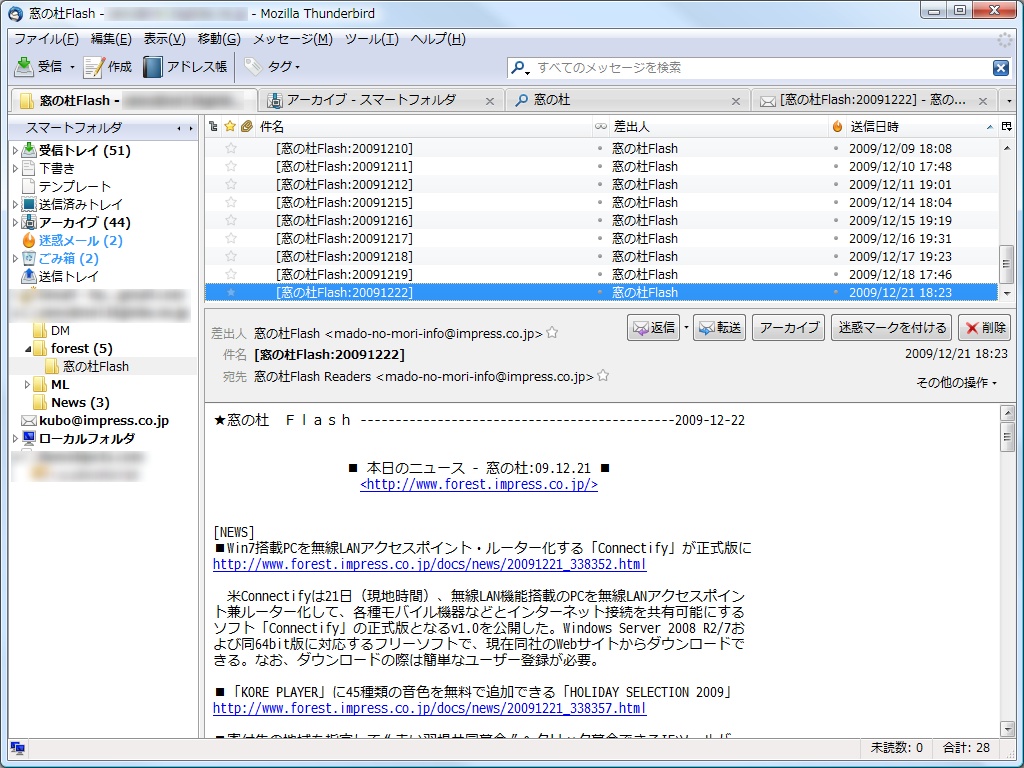Star the [窓の杜Flash:20091217] message
This screenshot has height=768, width=1024.
[x=231, y=238]
